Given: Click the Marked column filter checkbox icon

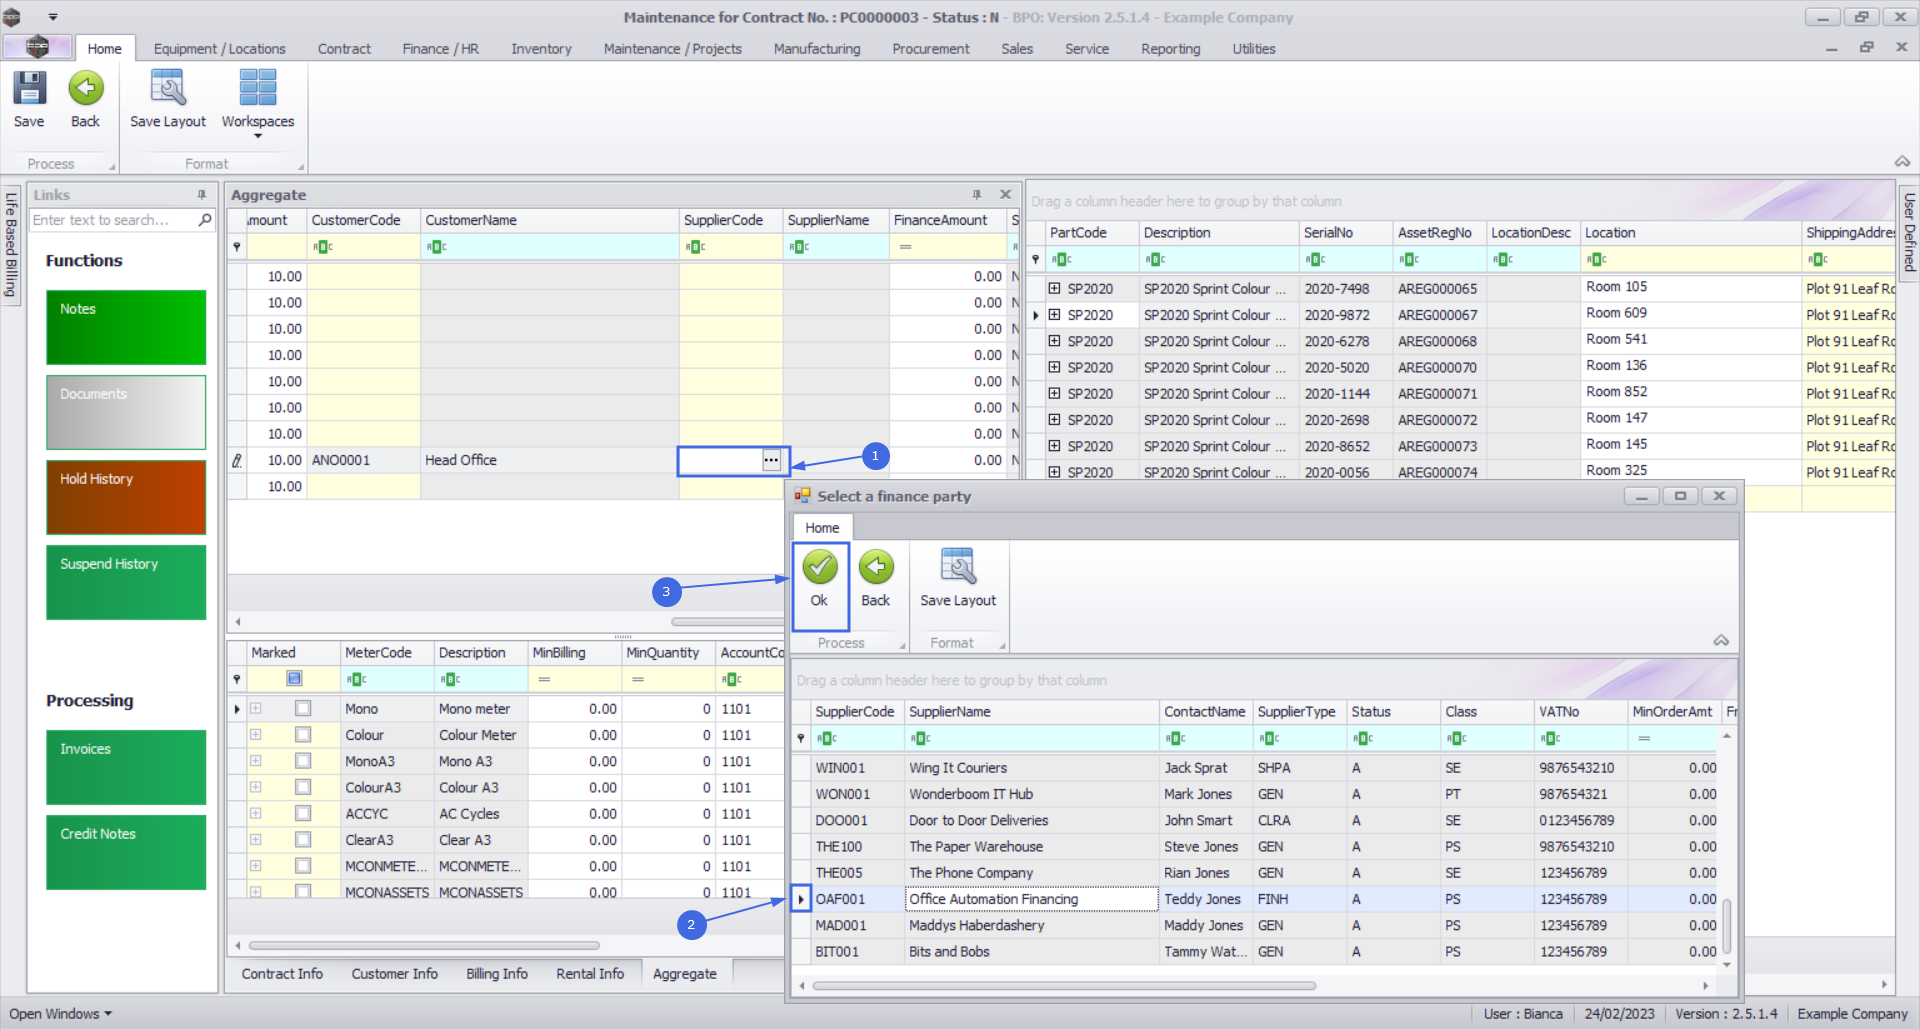Looking at the screenshot, I should [294, 679].
